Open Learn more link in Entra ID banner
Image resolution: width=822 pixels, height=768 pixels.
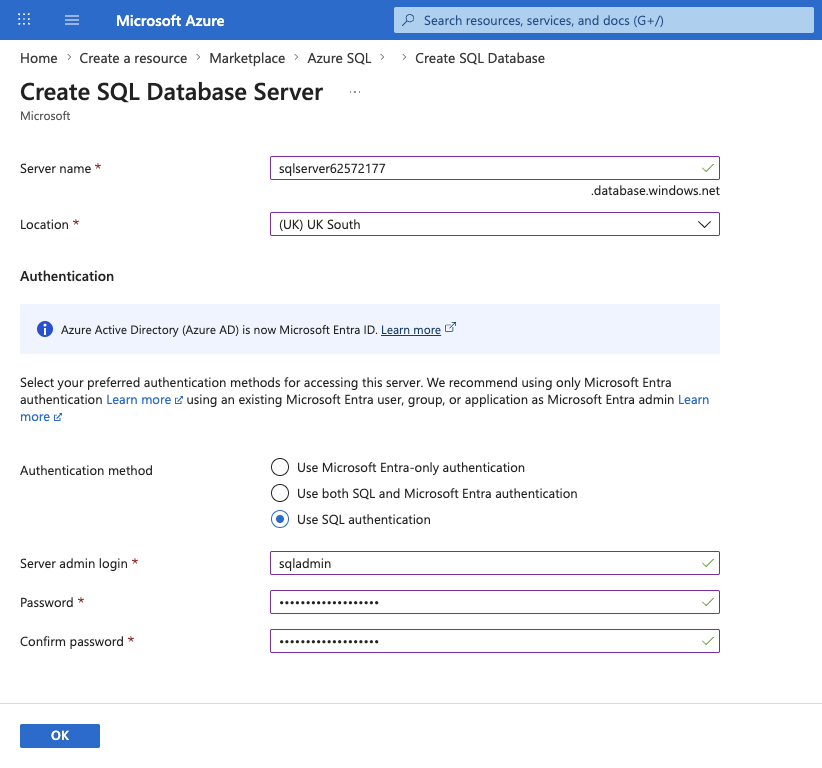pyautogui.click(x=410, y=330)
